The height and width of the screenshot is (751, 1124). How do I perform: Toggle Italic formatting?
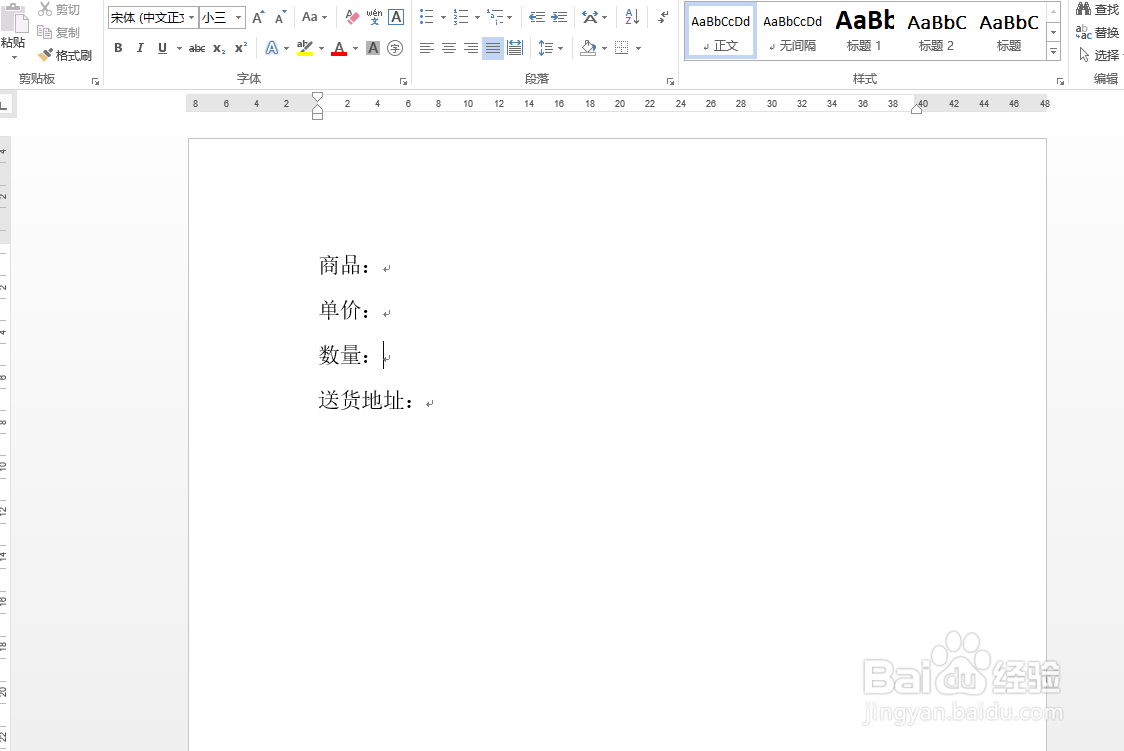coord(140,48)
